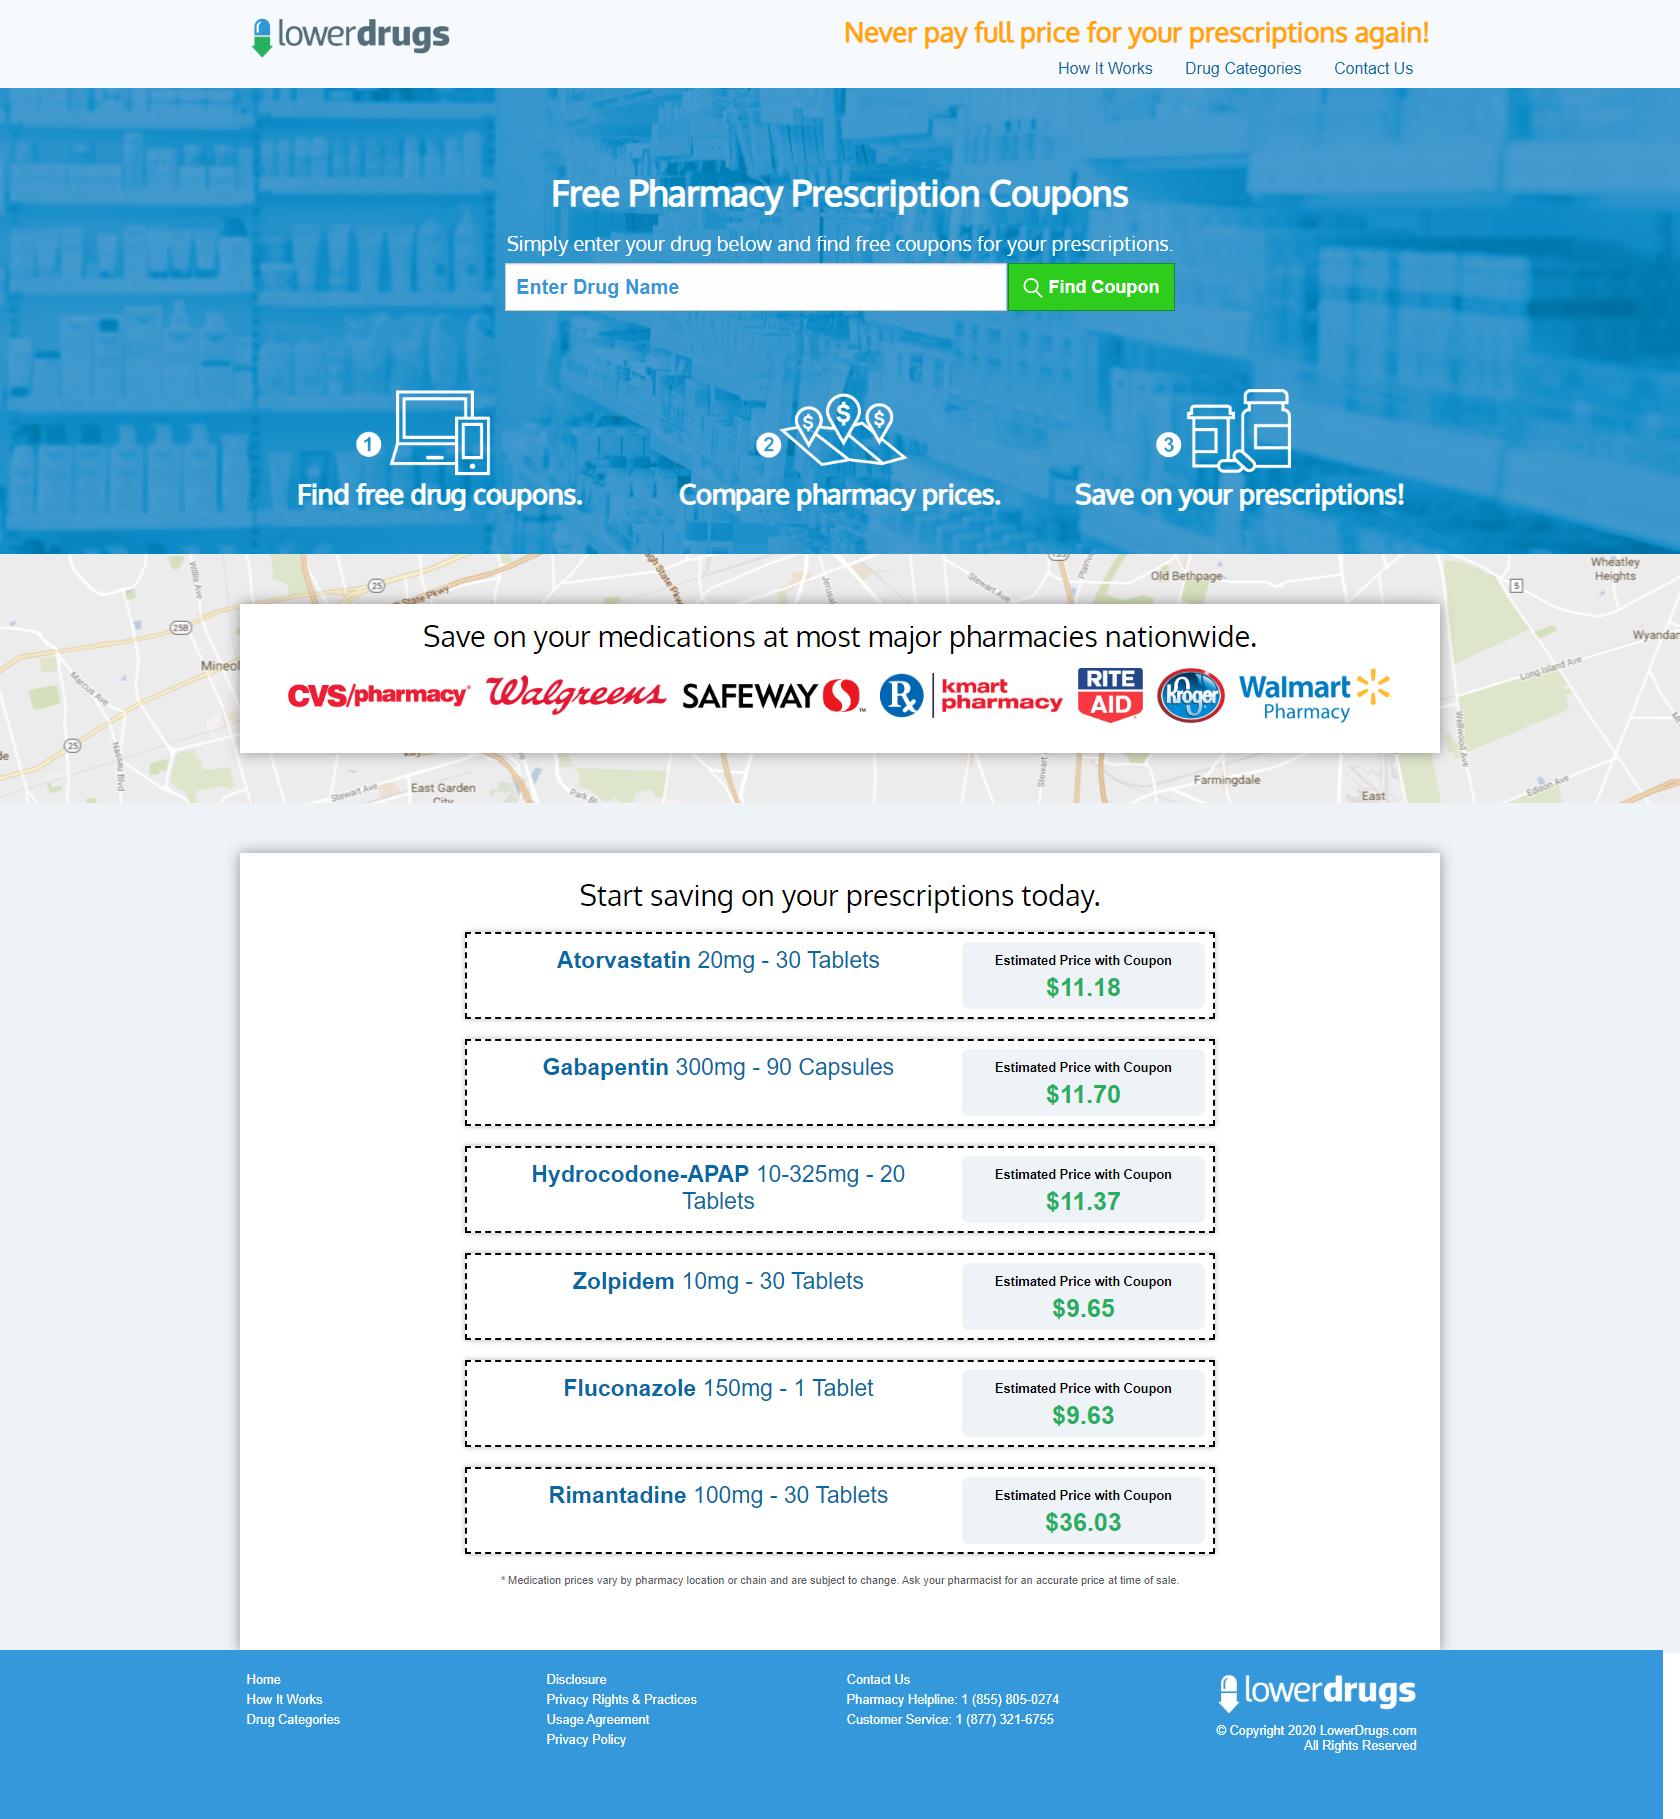Click the Safeway logo

point(772,696)
